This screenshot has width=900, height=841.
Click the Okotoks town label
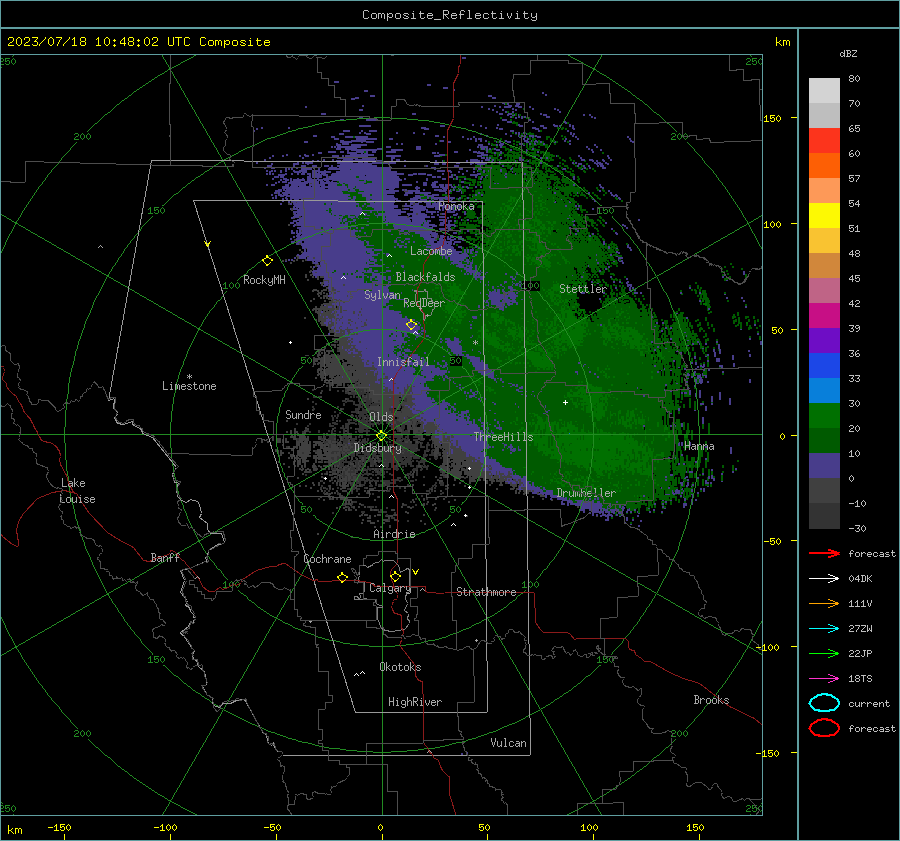pos(400,667)
